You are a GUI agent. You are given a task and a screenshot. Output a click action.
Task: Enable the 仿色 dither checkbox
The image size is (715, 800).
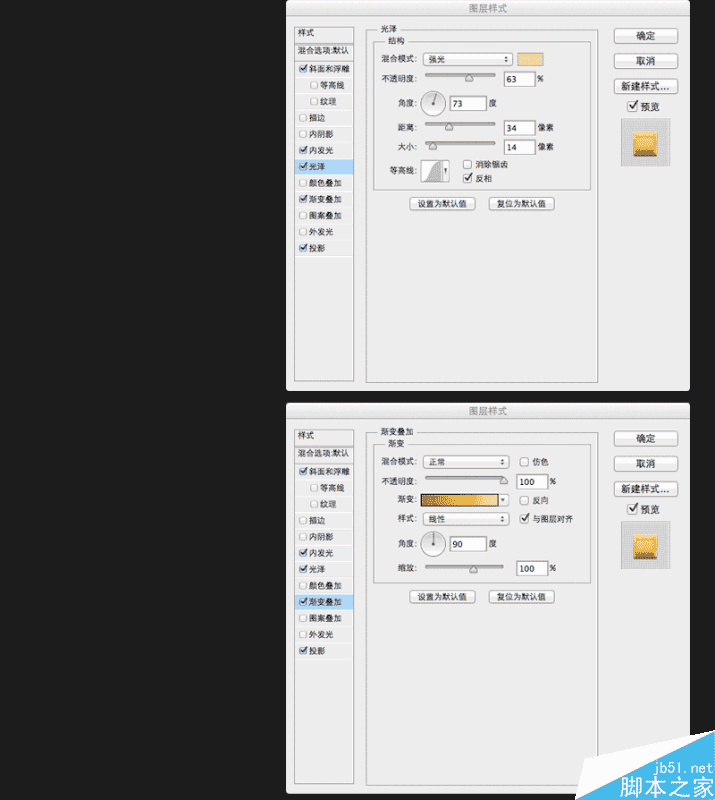[524, 462]
